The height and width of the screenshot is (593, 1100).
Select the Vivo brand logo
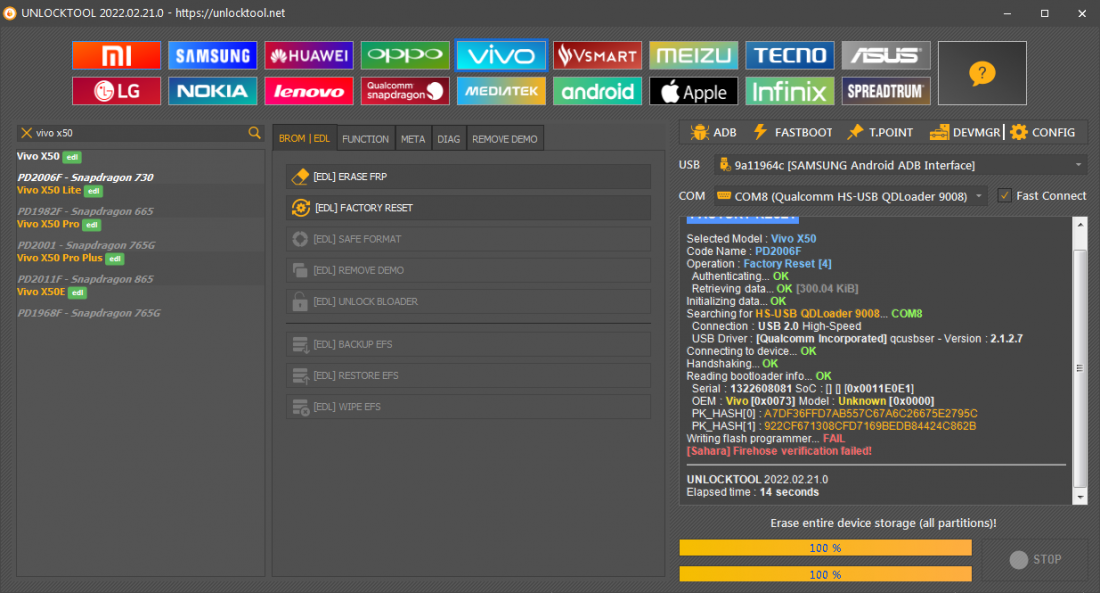[x=501, y=55]
